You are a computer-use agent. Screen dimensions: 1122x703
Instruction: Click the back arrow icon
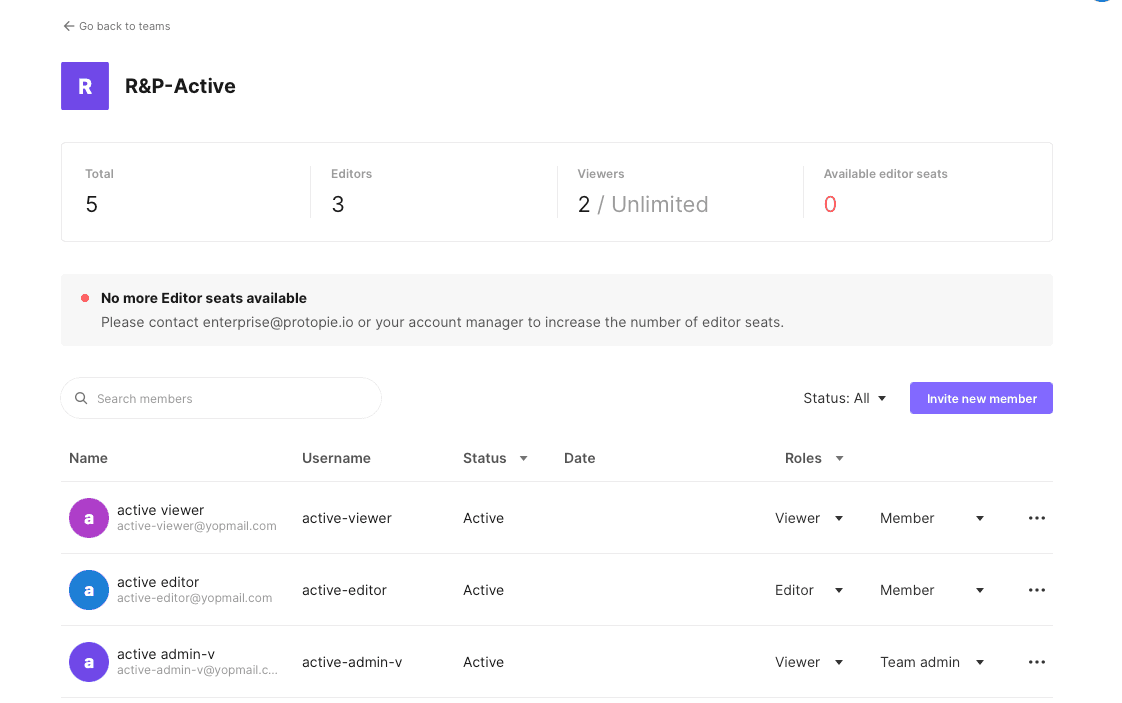click(x=67, y=26)
